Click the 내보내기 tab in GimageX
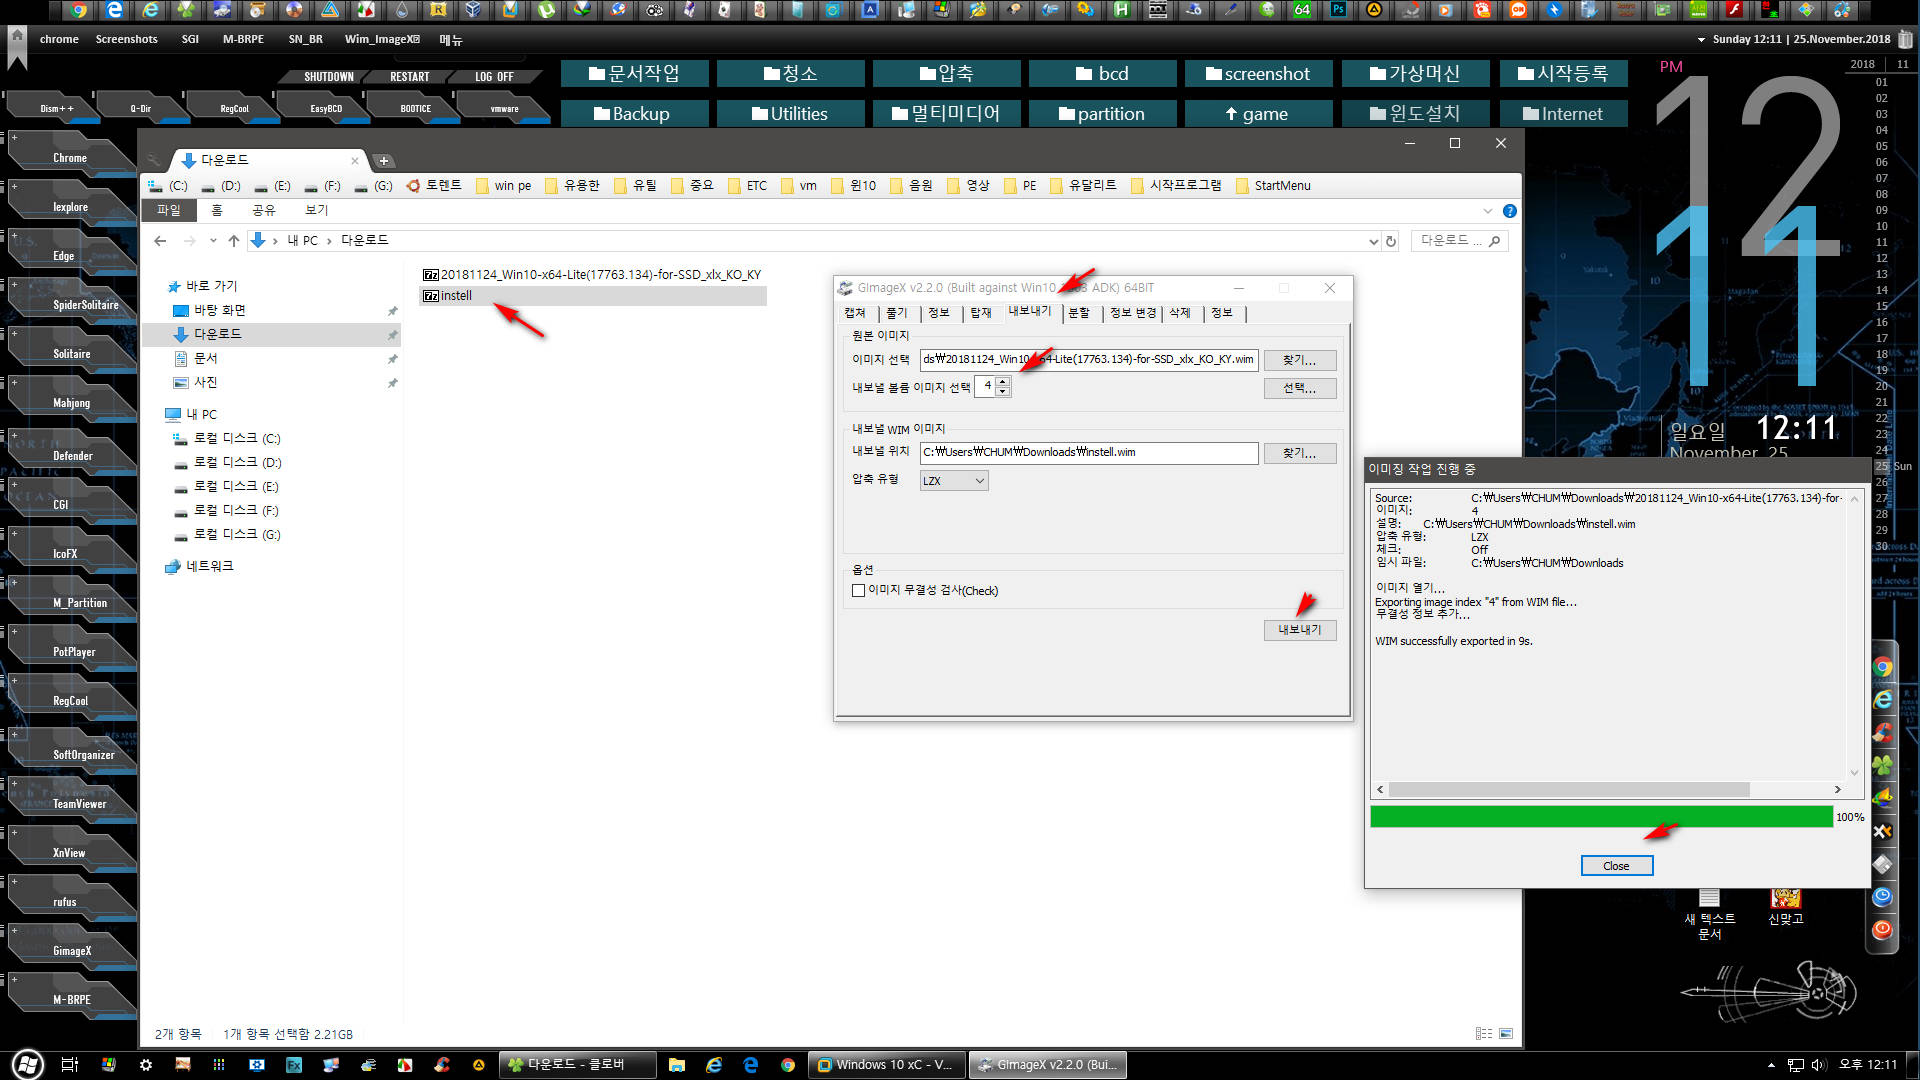 (1027, 311)
